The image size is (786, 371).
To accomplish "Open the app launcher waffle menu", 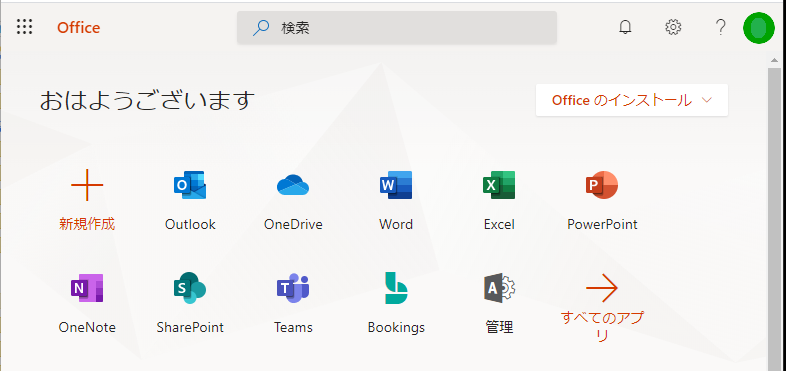I will coord(24,27).
